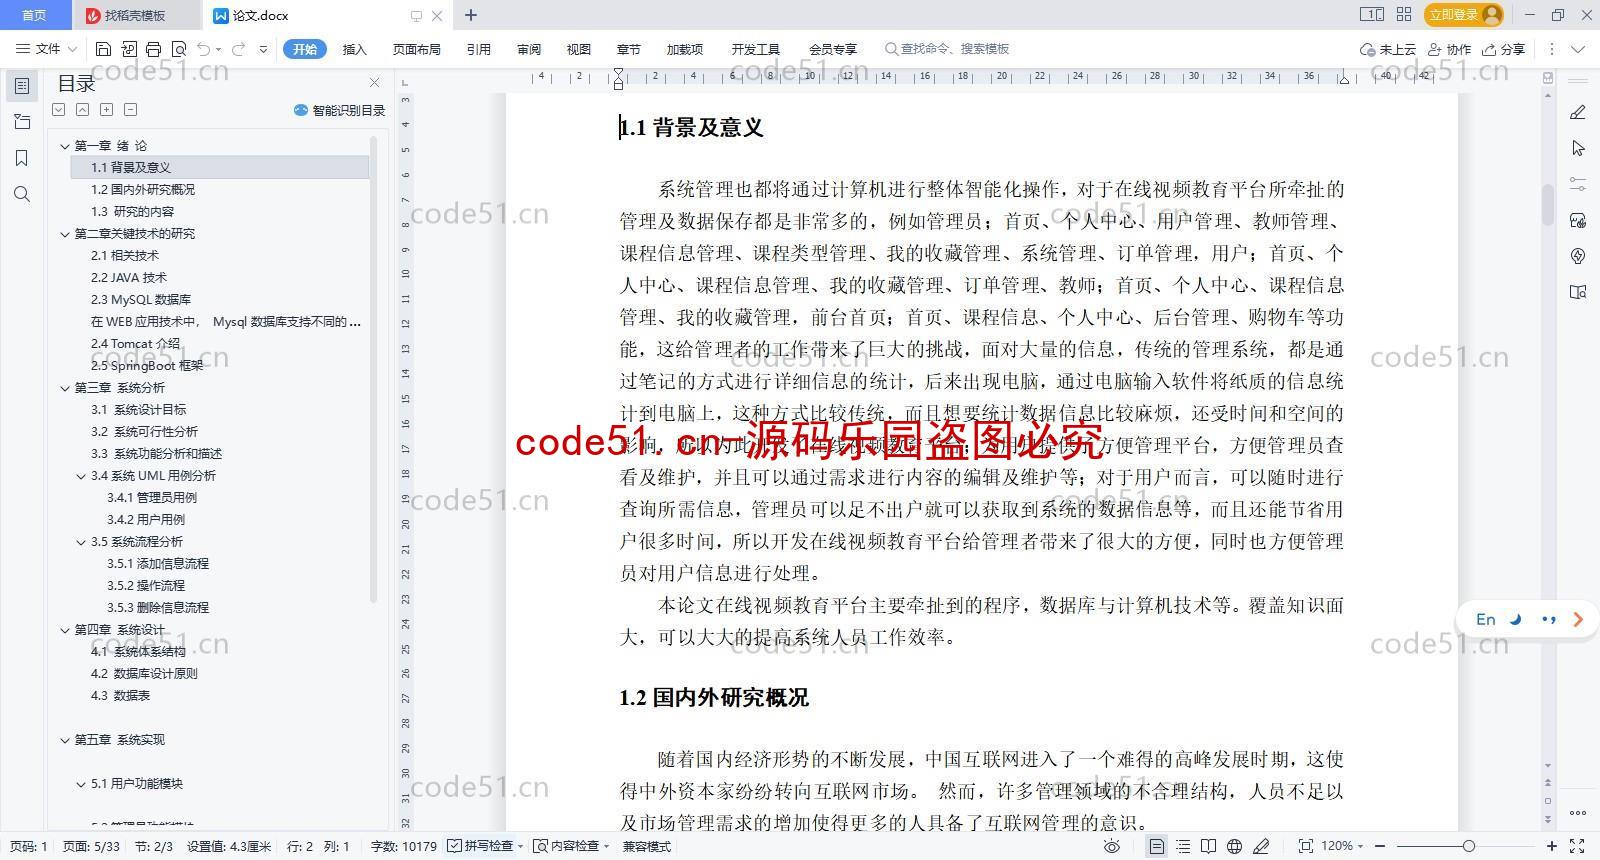Open the 文件 menu
This screenshot has height=860, width=1600.
(46, 49)
